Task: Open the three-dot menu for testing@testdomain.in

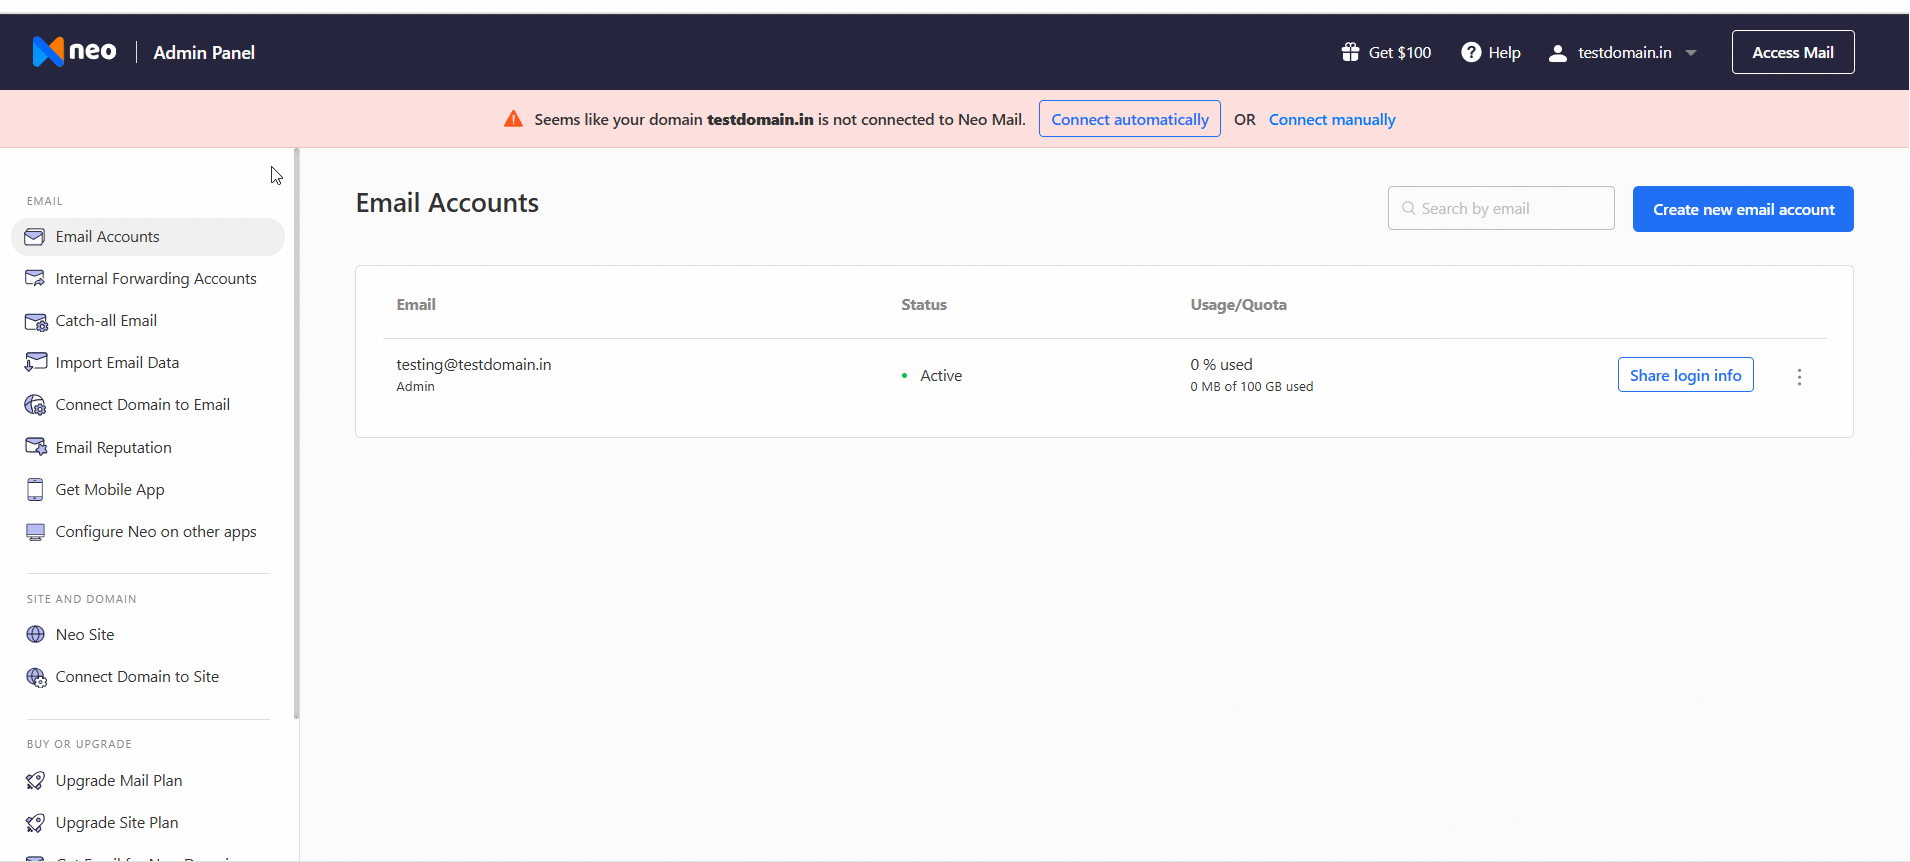Action: tap(1799, 377)
